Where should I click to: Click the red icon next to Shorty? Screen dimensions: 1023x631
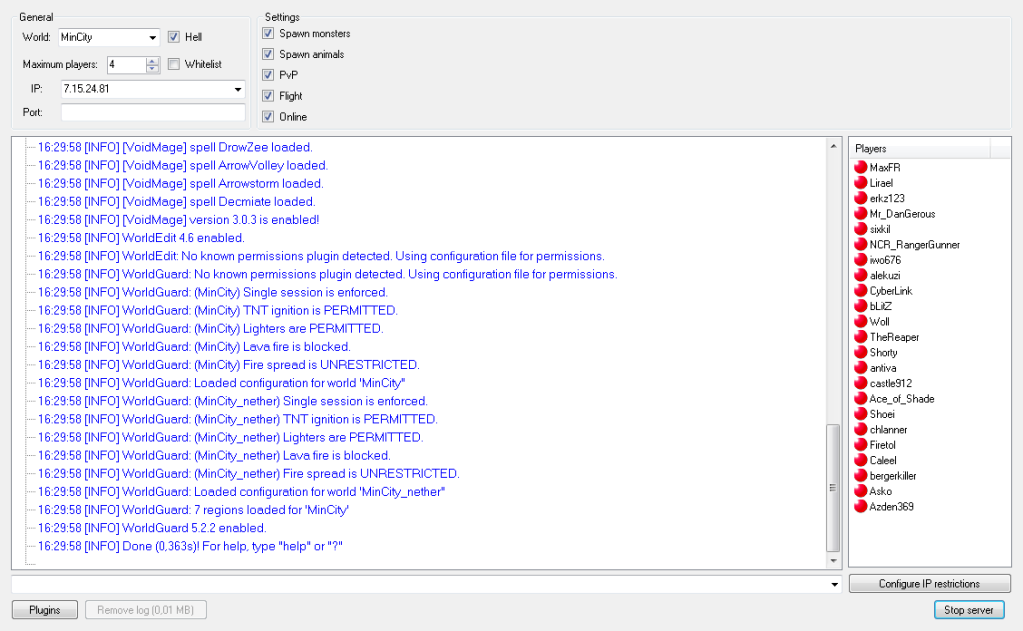[861, 352]
